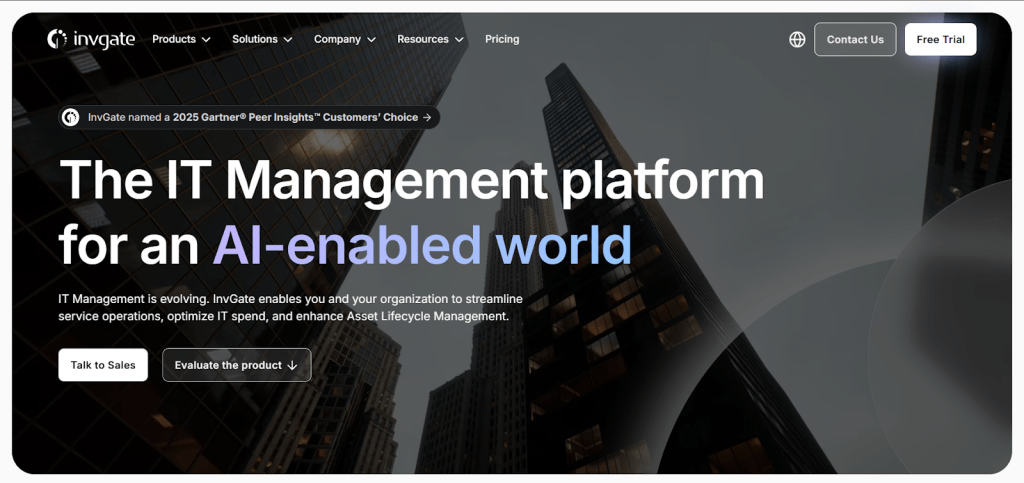Viewport: 1024px width, 483px height.
Task: Click the Contact Us button
Action: click(x=855, y=40)
